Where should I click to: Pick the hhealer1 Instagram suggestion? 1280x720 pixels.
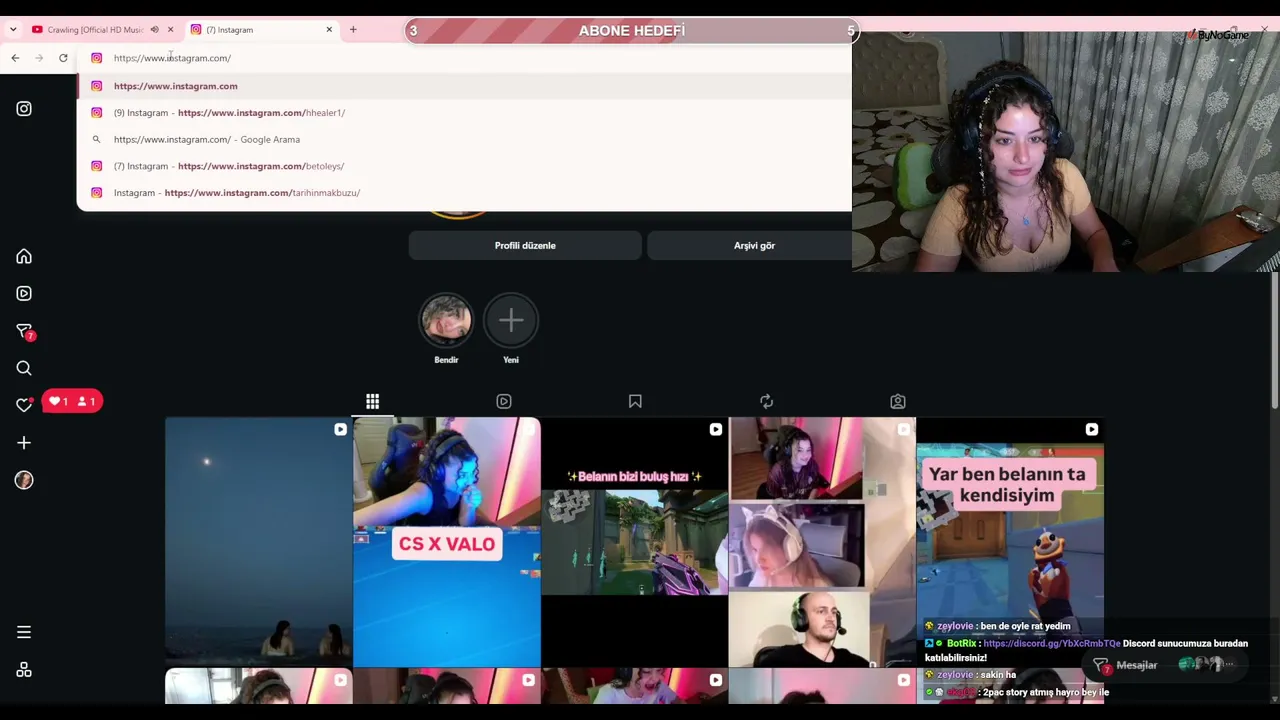[464, 113]
